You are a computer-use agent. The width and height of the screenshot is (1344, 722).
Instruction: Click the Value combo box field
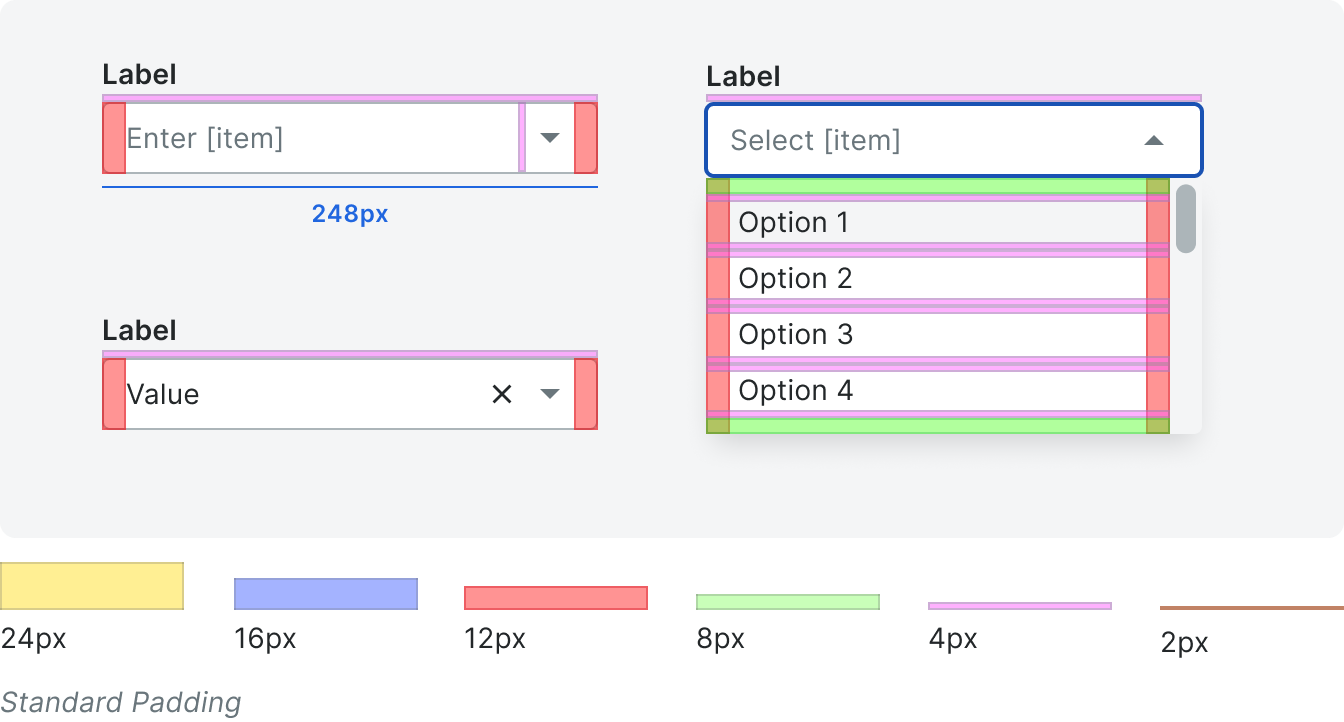click(350, 394)
